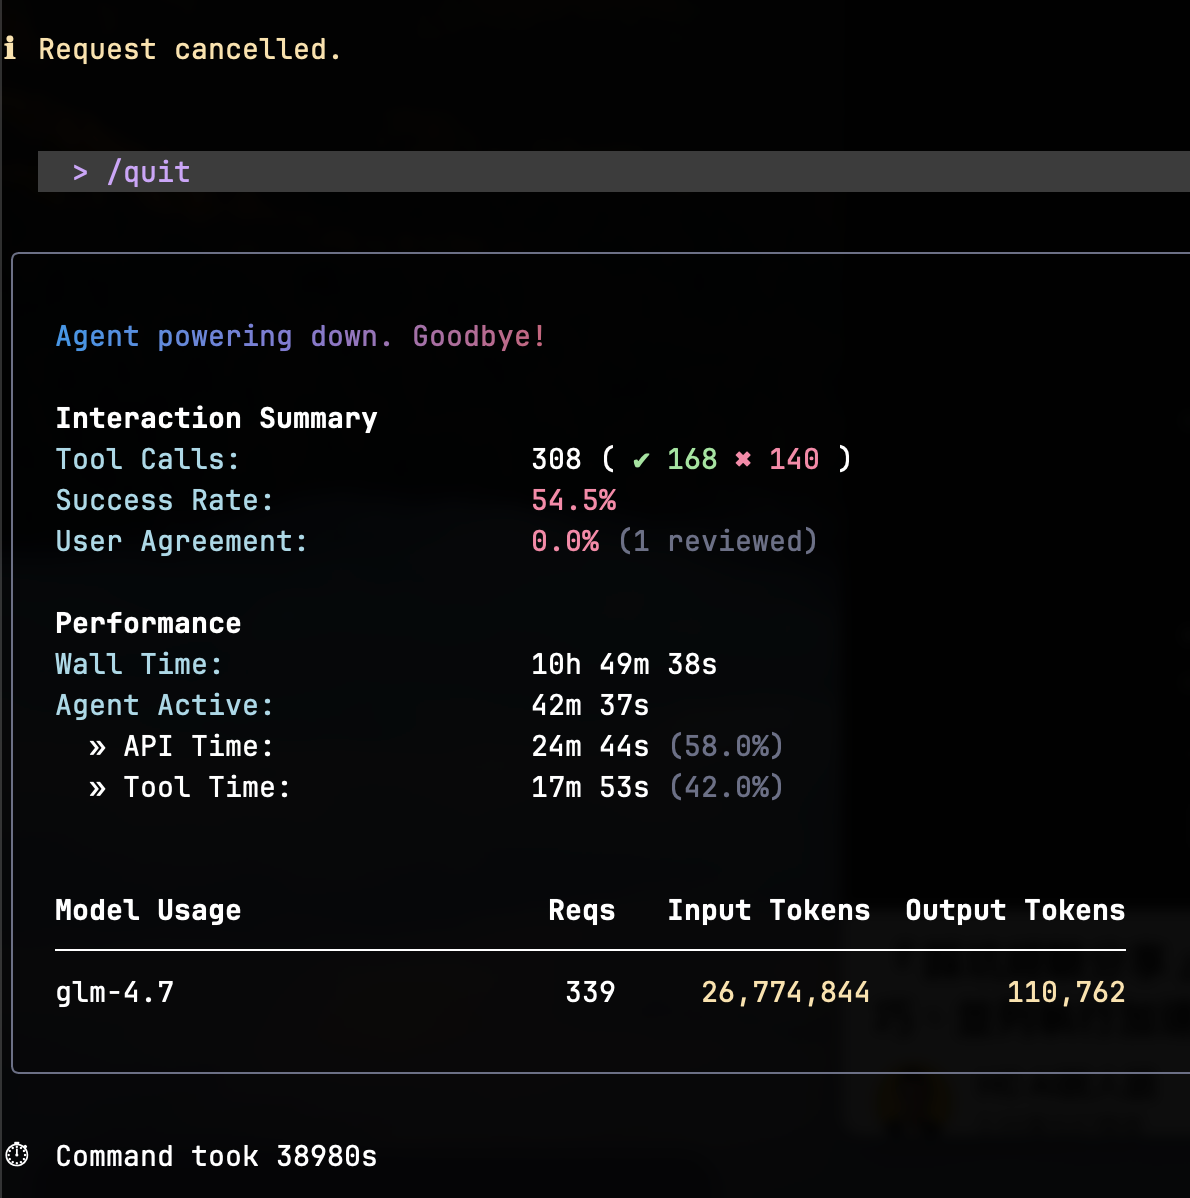Click the green checkmark before 168
The width and height of the screenshot is (1190, 1198).
641,460
